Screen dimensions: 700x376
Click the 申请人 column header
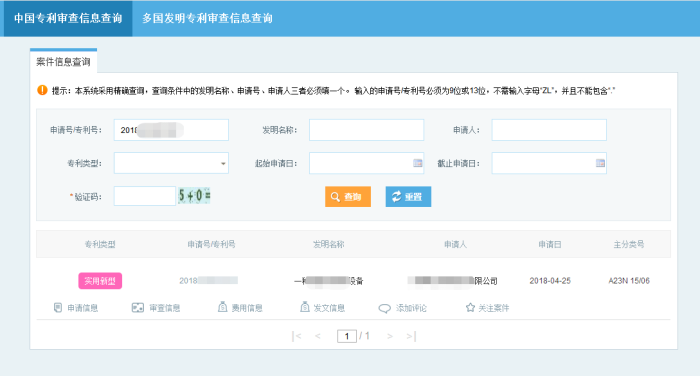tap(455, 244)
